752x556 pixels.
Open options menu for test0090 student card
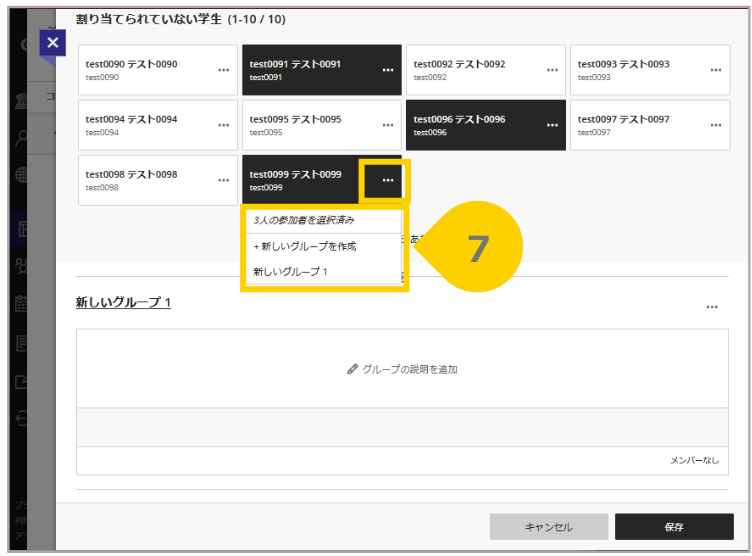pyautogui.click(x=223, y=70)
